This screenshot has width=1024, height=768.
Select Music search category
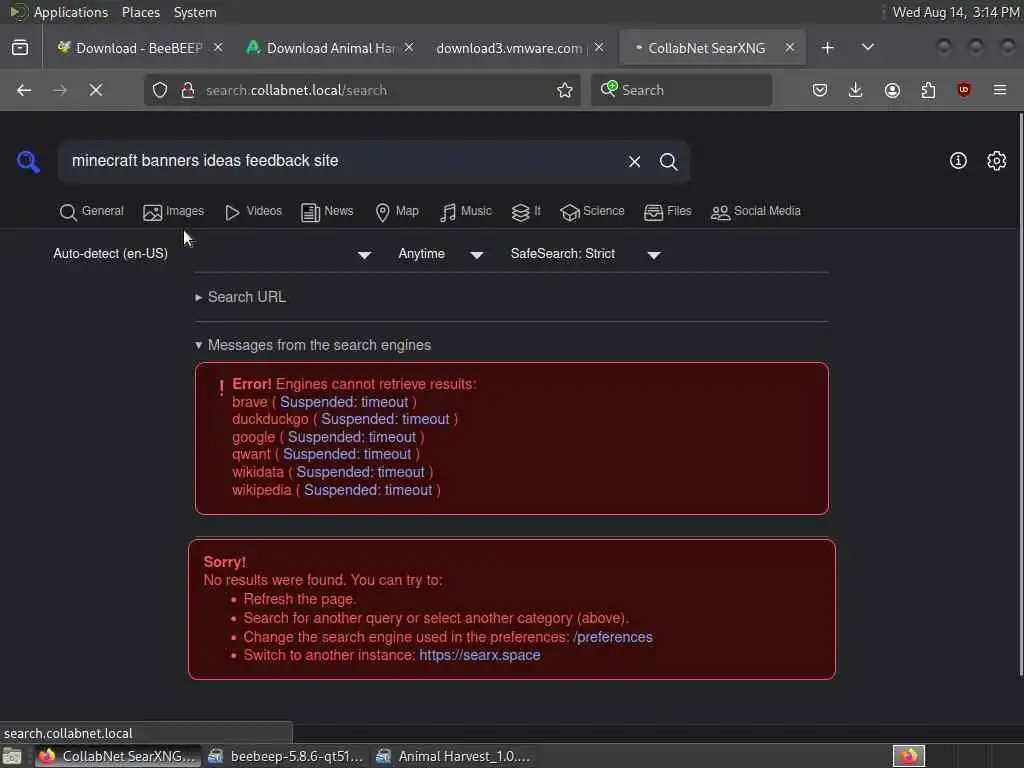tap(466, 212)
